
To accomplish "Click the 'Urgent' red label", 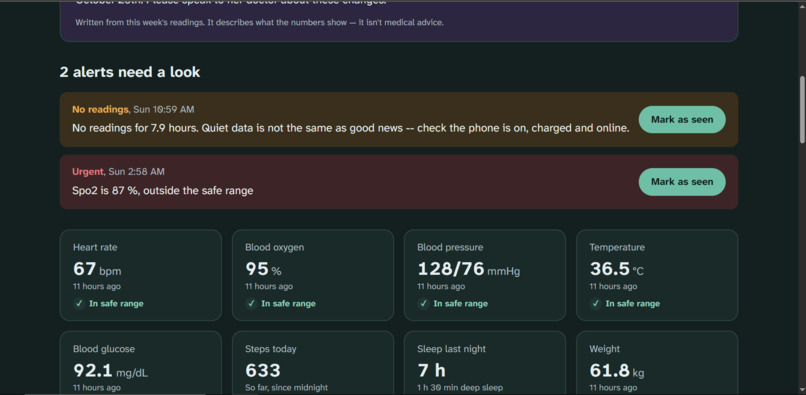I will click(88, 172).
